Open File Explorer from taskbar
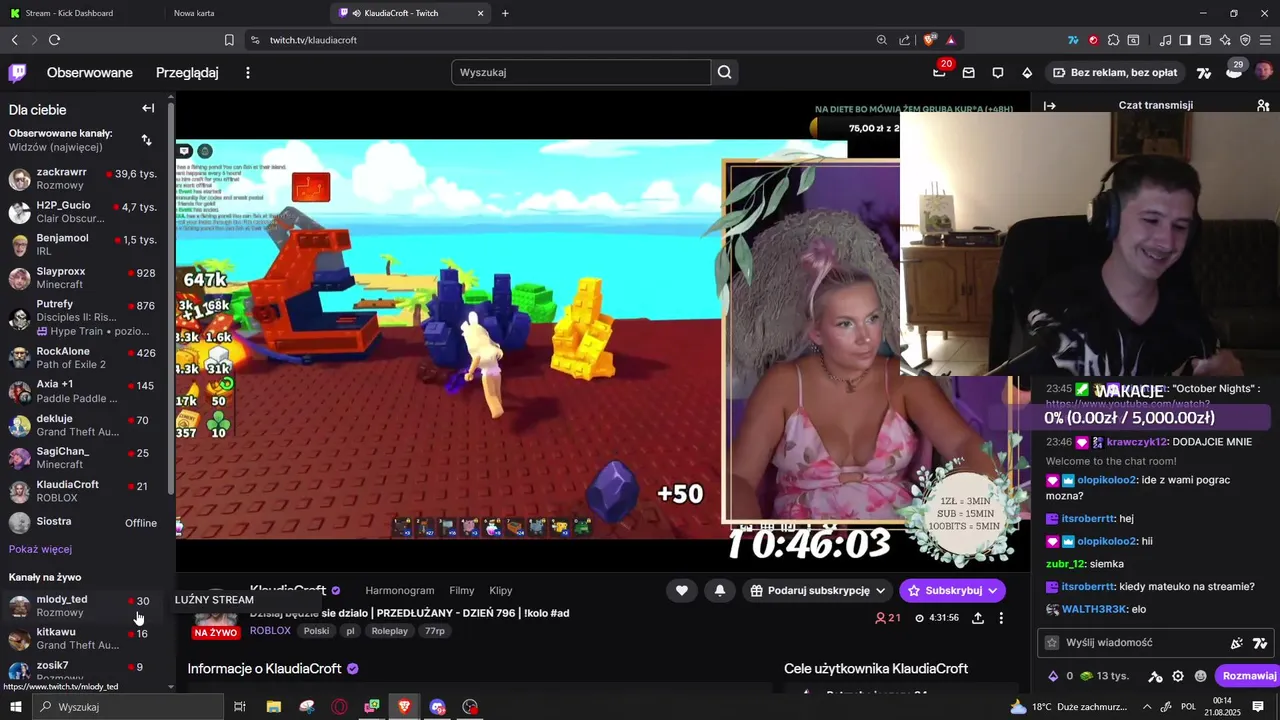Image resolution: width=1280 pixels, height=720 pixels. coord(274,707)
